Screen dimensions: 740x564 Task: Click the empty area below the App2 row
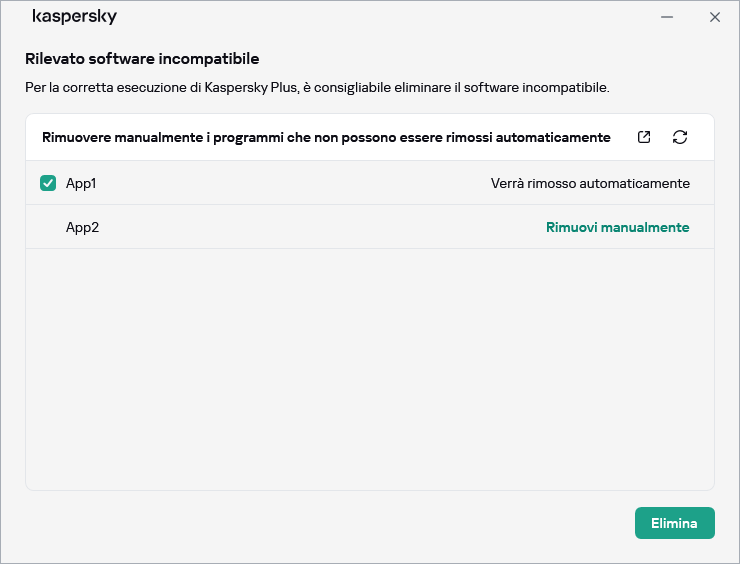click(370, 370)
